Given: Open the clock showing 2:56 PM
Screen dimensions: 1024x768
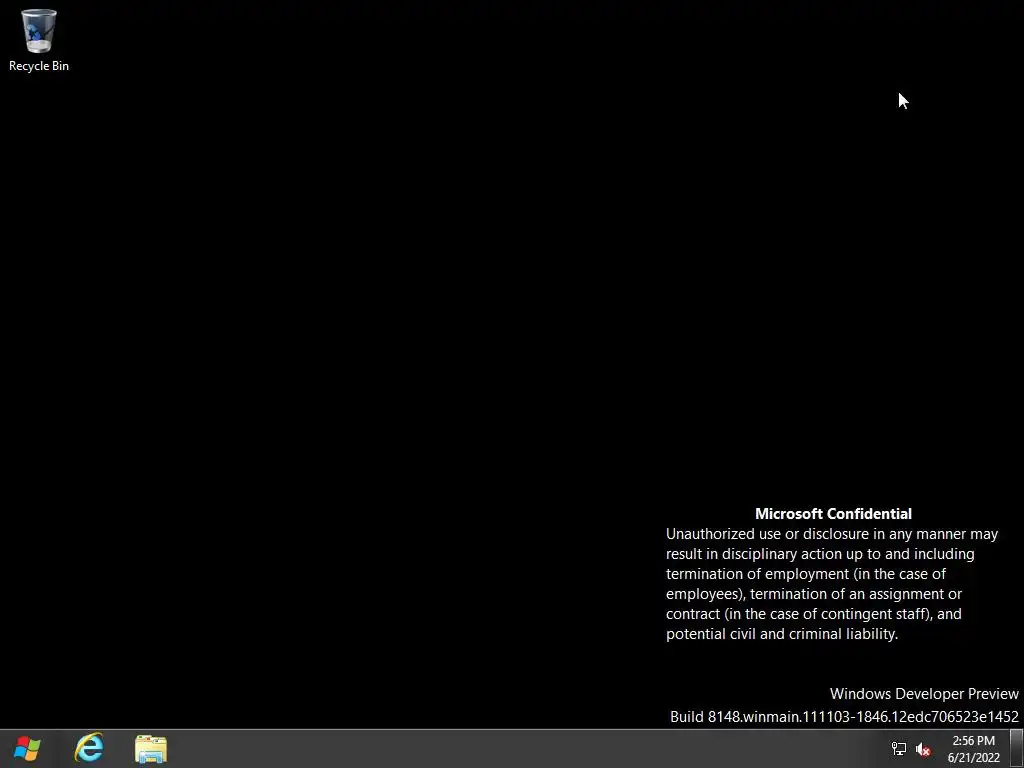Looking at the screenshot, I should 974,749.
